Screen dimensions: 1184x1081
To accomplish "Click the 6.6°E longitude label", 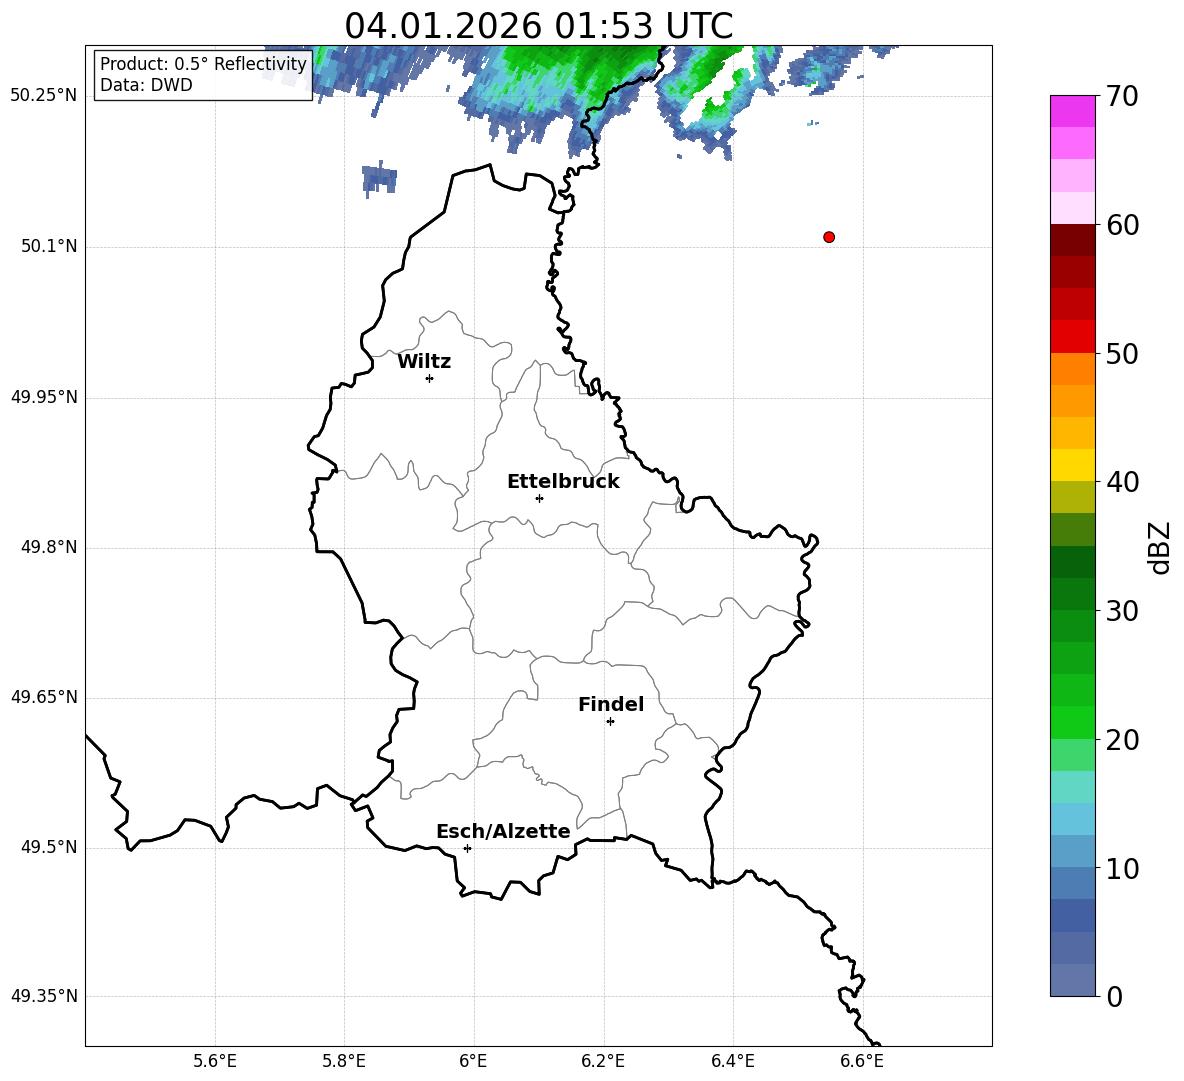I will (862, 1061).
